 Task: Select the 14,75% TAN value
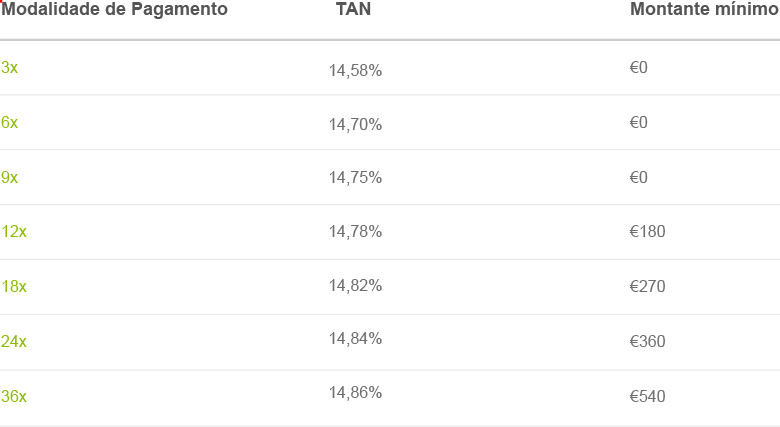point(355,178)
